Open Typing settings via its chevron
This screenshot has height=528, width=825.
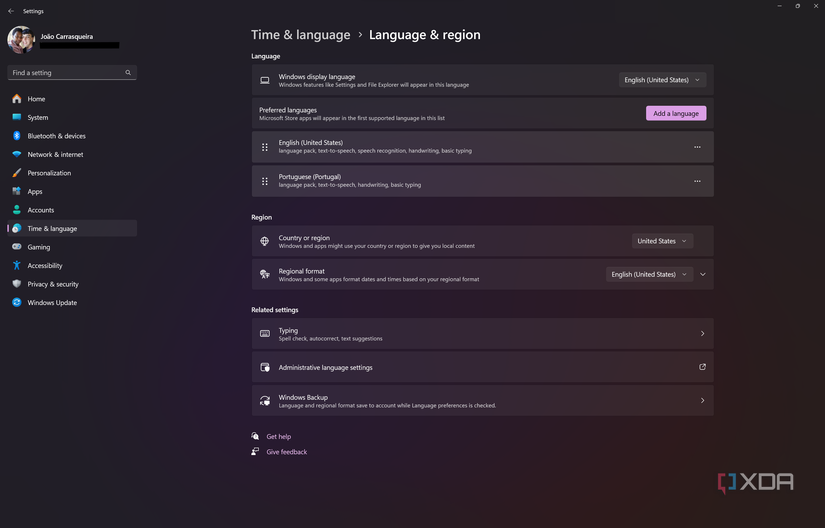click(702, 333)
